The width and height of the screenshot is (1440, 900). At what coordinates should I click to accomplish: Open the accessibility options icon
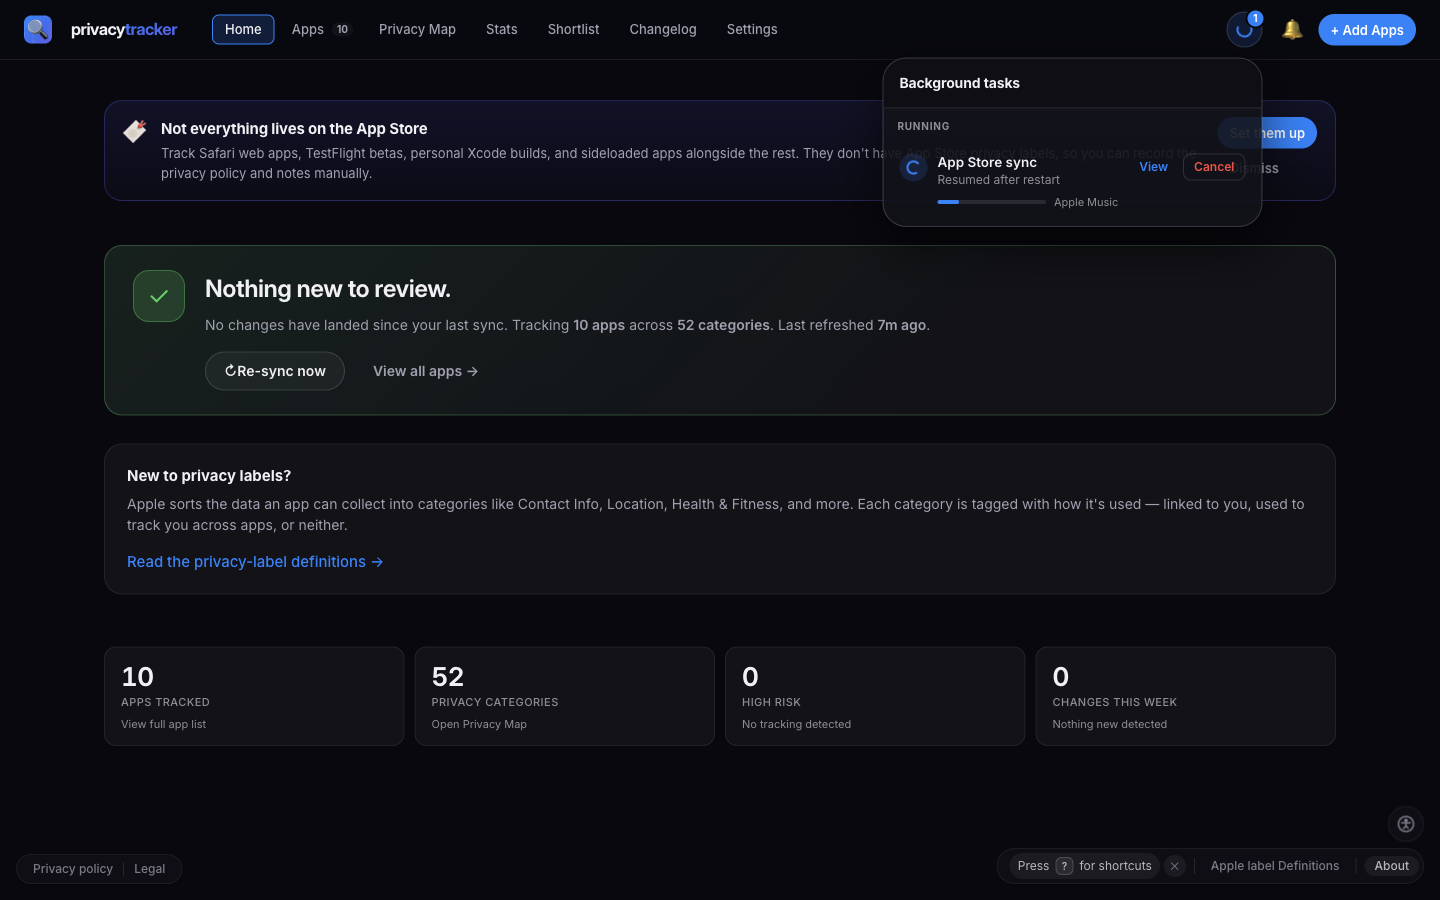pos(1406,824)
